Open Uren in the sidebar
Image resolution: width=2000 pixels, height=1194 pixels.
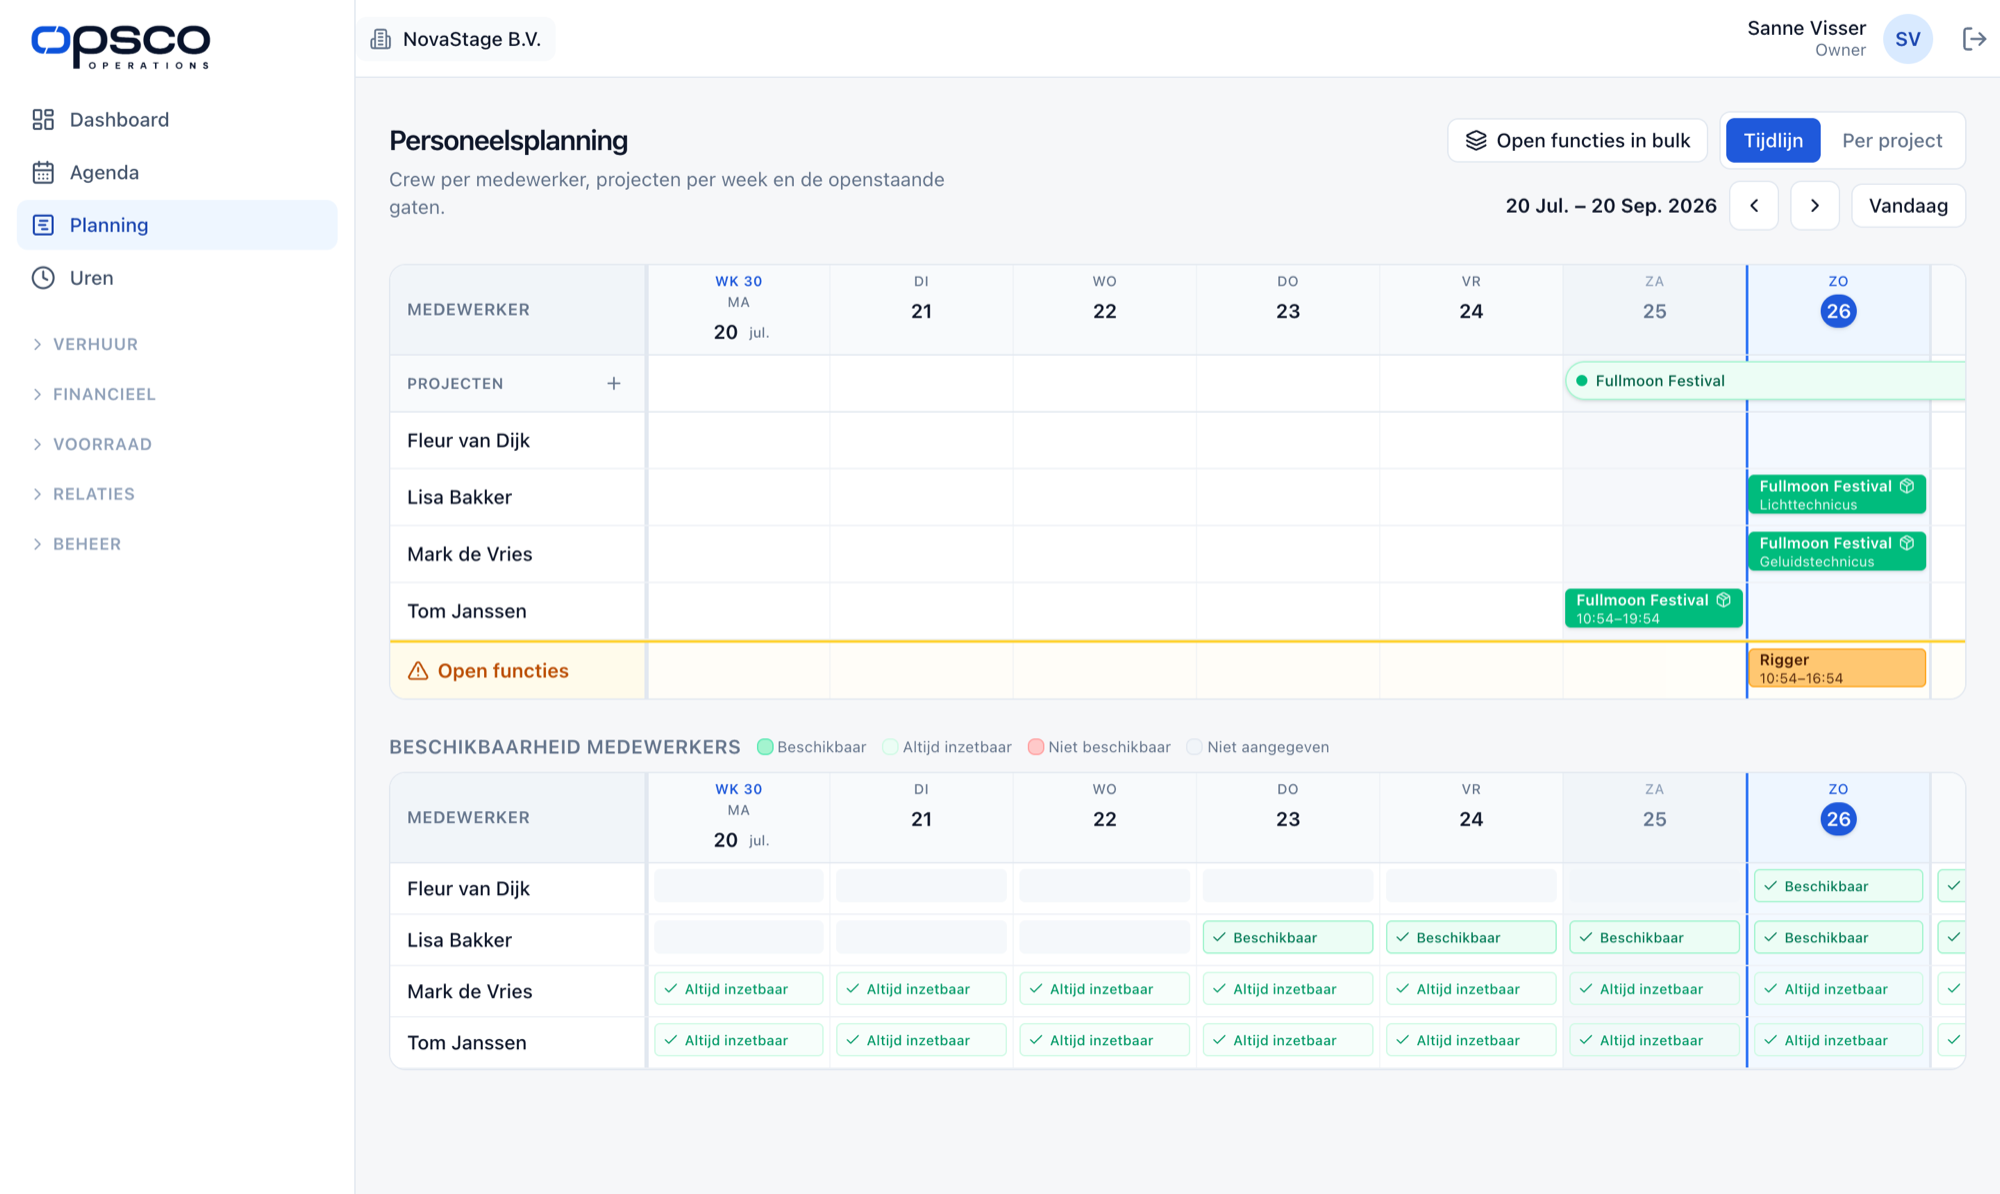(177, 278)
